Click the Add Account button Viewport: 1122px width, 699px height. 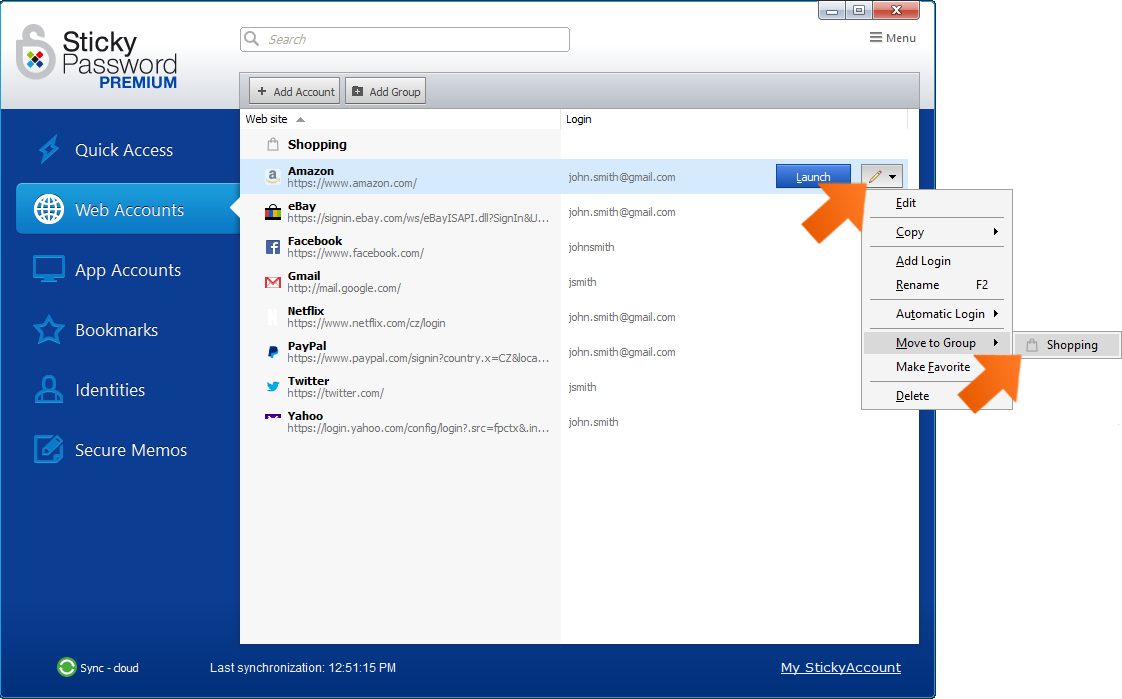(x=295, y=92)
